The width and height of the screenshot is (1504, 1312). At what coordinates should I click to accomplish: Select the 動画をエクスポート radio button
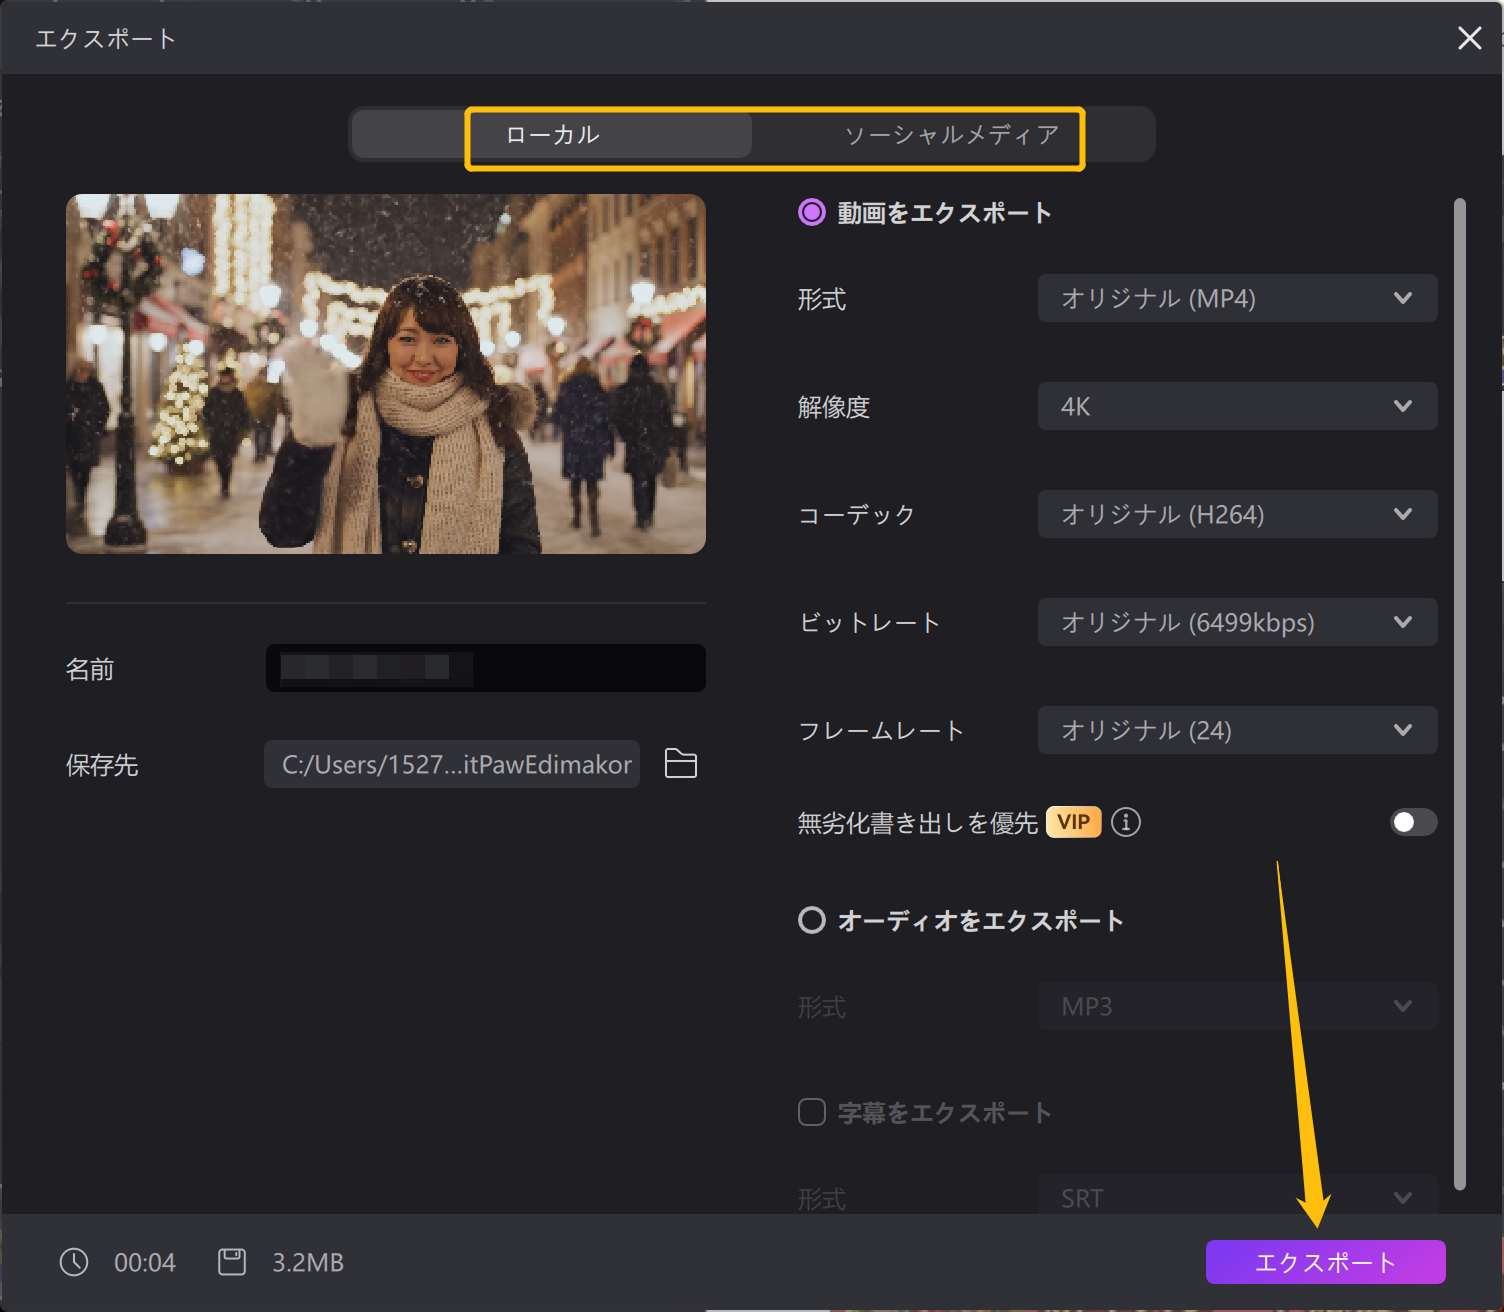click(x=811, y=212)
